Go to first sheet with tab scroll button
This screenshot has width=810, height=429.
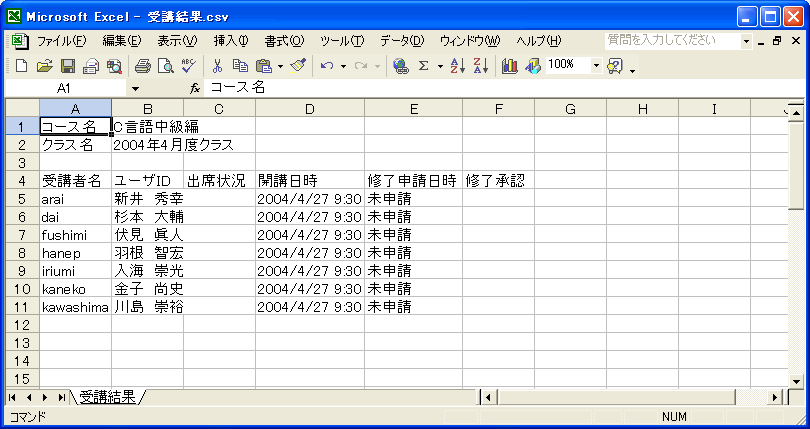click(12, 397)
